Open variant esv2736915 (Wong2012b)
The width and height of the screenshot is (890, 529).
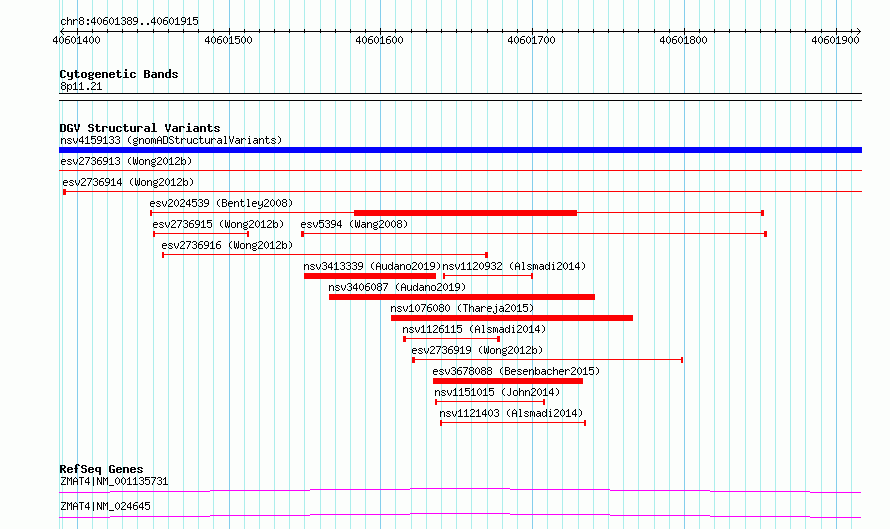218,224
